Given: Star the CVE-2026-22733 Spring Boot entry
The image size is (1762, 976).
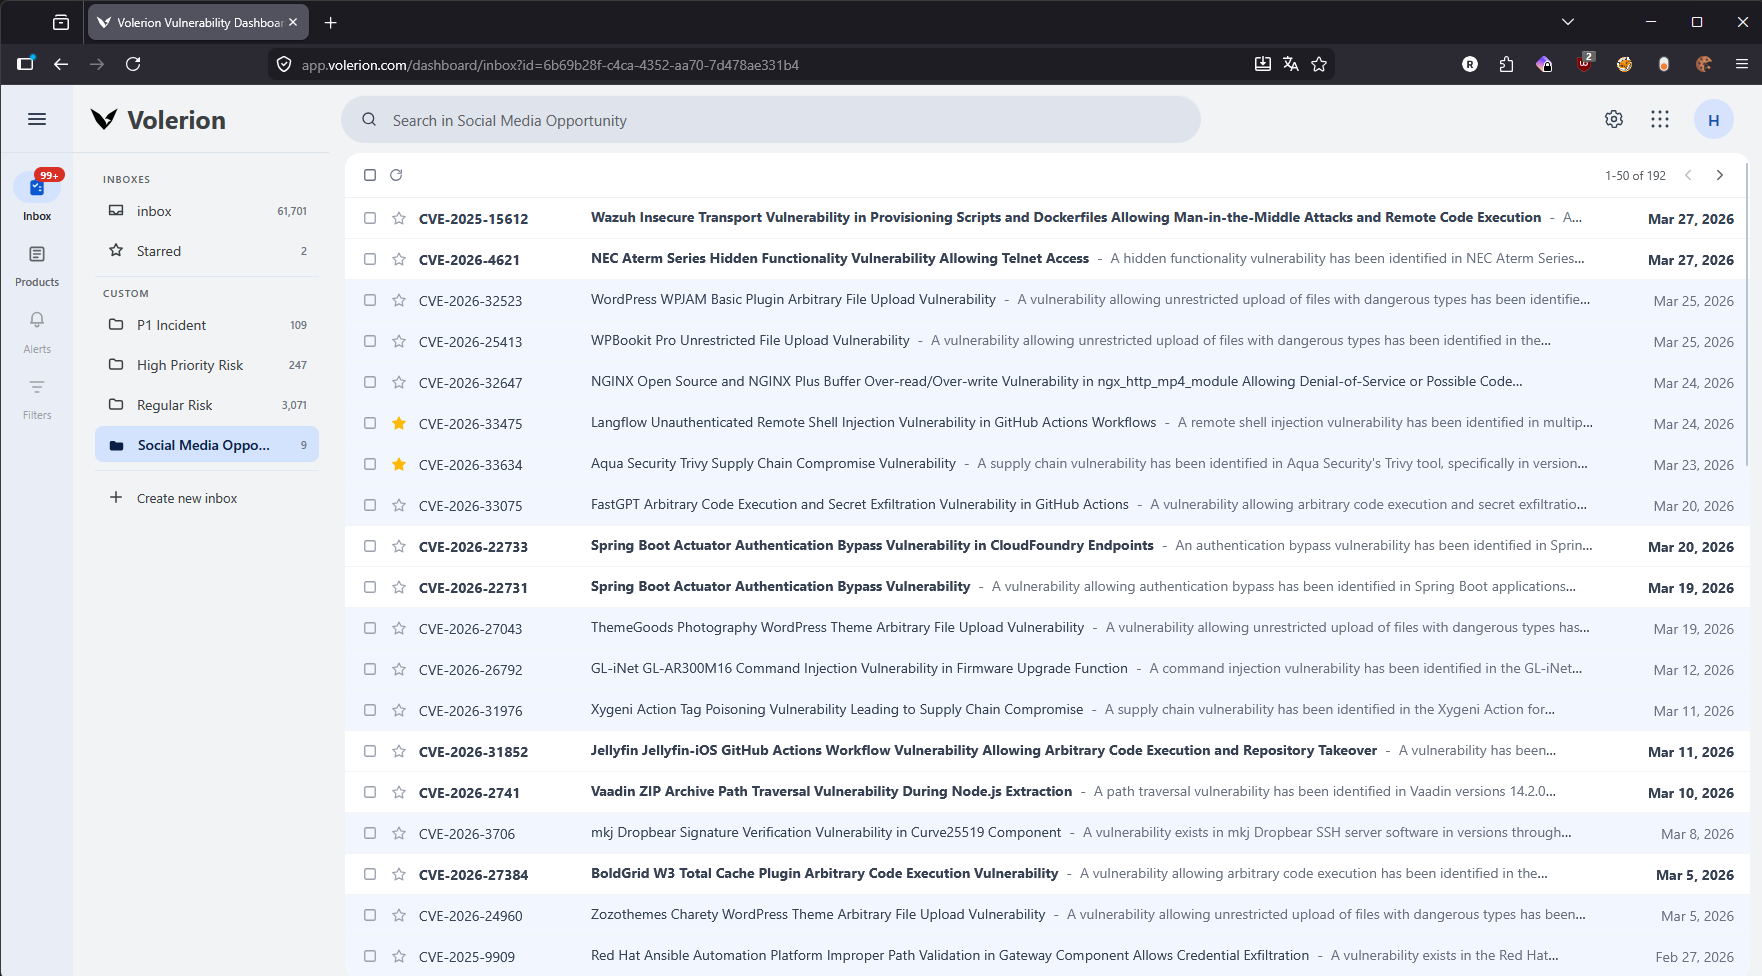Looking at the screenshot, I should [x=399, y=546].
